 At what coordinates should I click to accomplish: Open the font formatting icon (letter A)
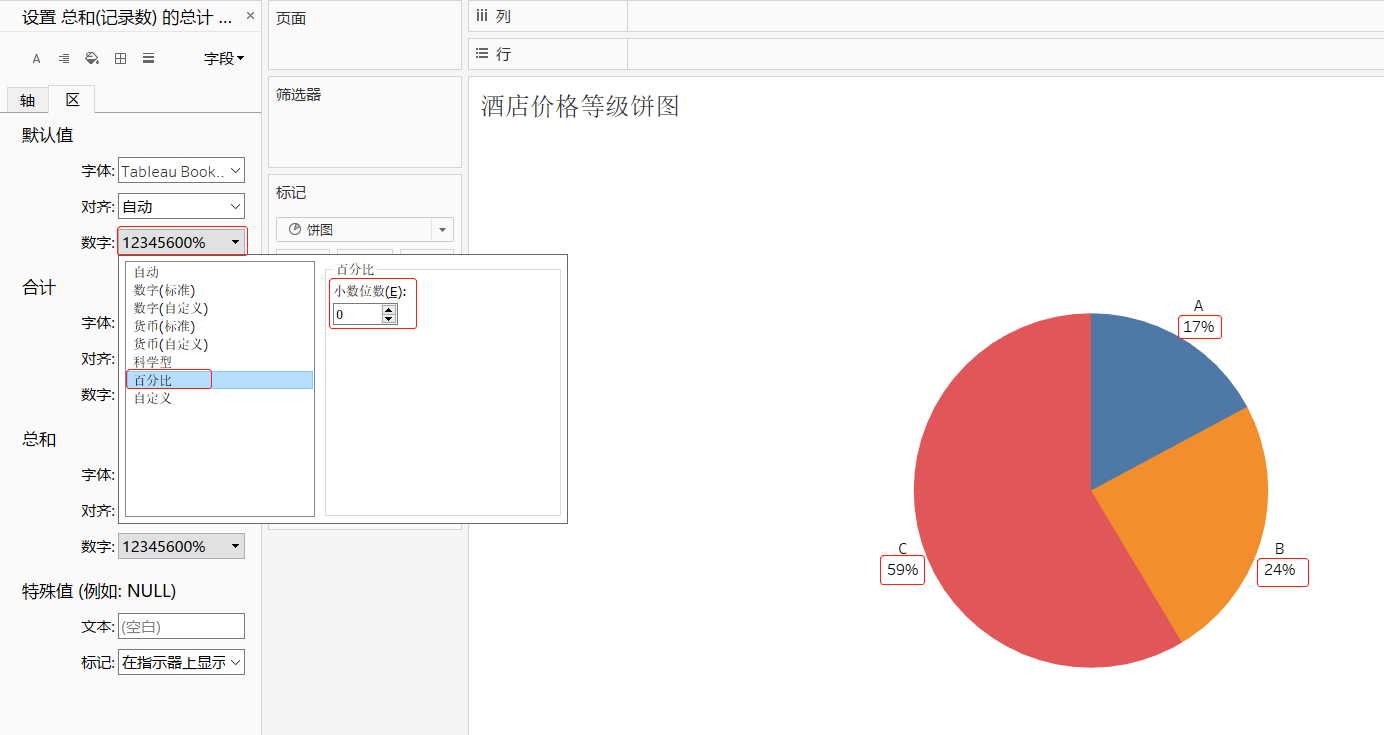click(x=36, y=59)
